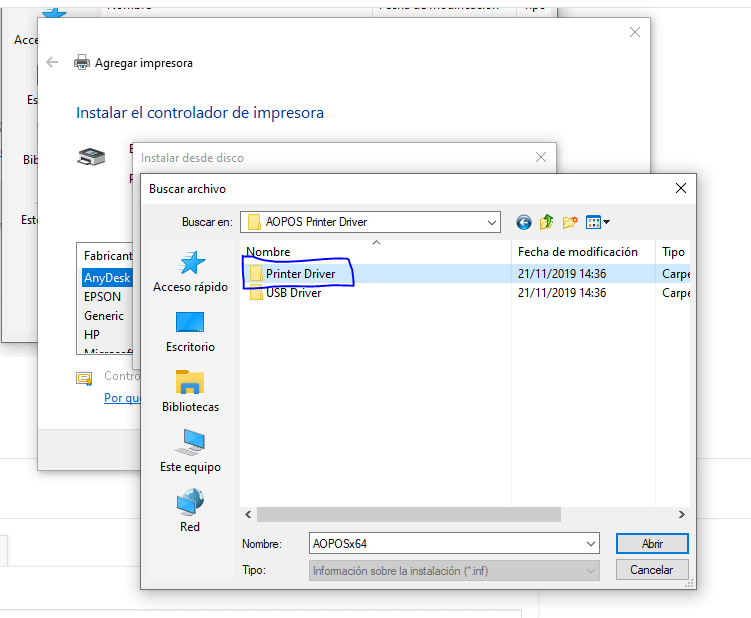This screenshot has height=618, width=751.
Task: Close the Agregar impresora wizard window
Action: coord(635,32)
